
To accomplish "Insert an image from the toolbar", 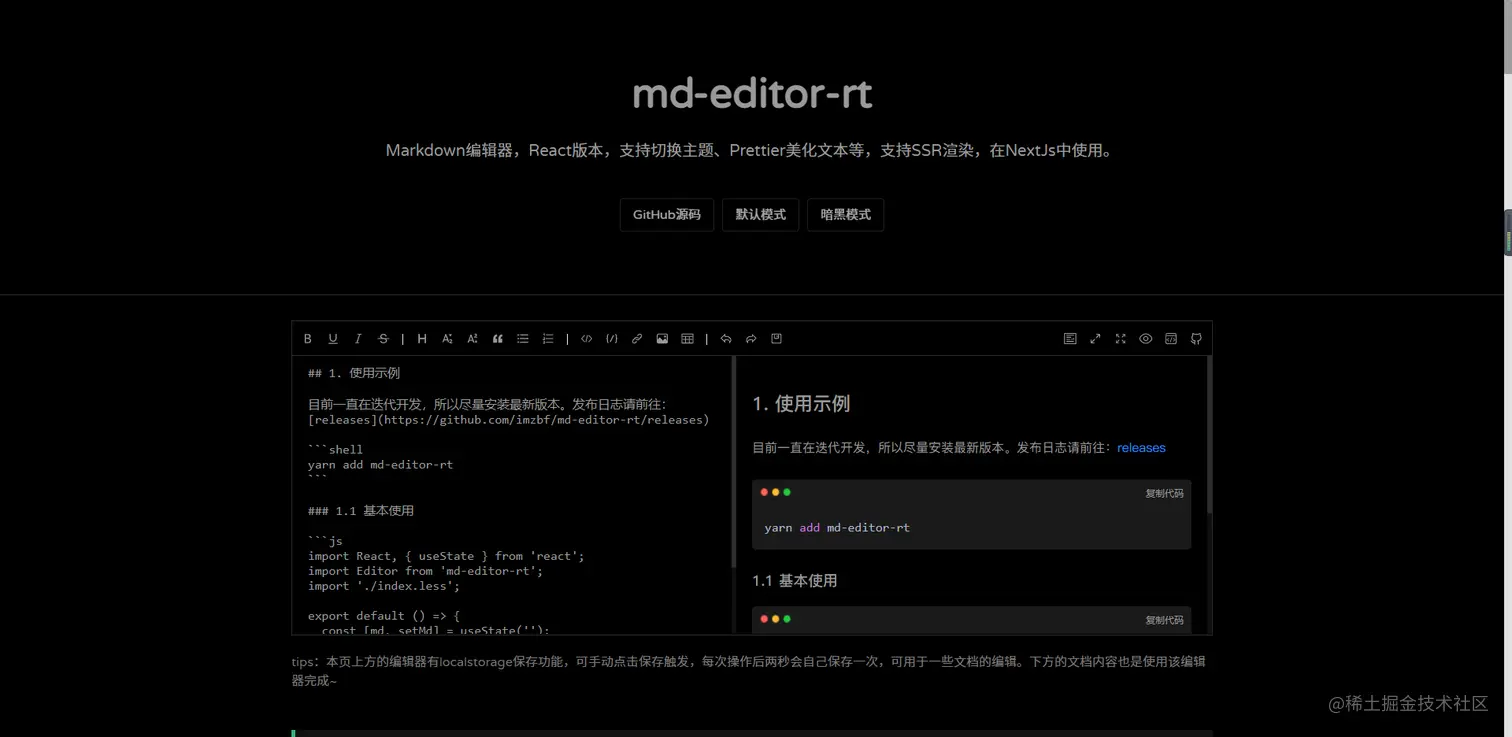I will (662, 338).
